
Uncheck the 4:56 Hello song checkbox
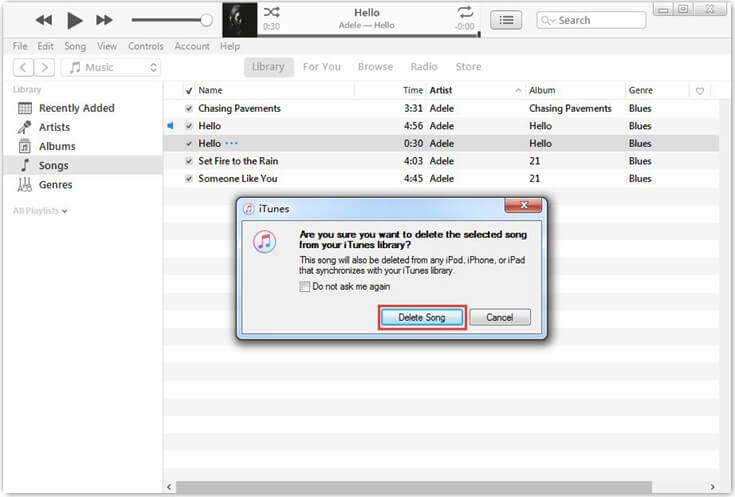coord(189,126)
